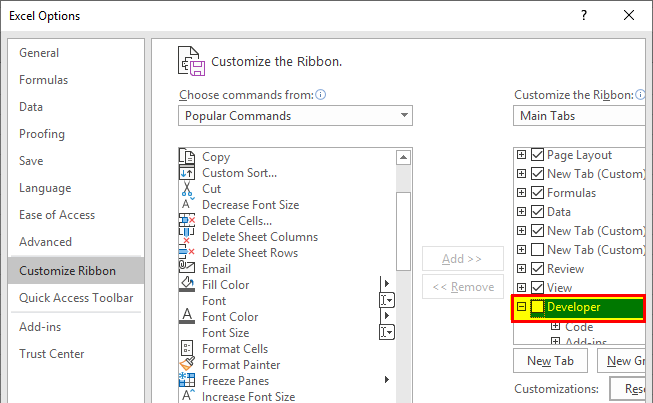Select the Freeze Panes icon
This screenshot has height=403, width=653.
pyautogui.click(x=187, y=380)
